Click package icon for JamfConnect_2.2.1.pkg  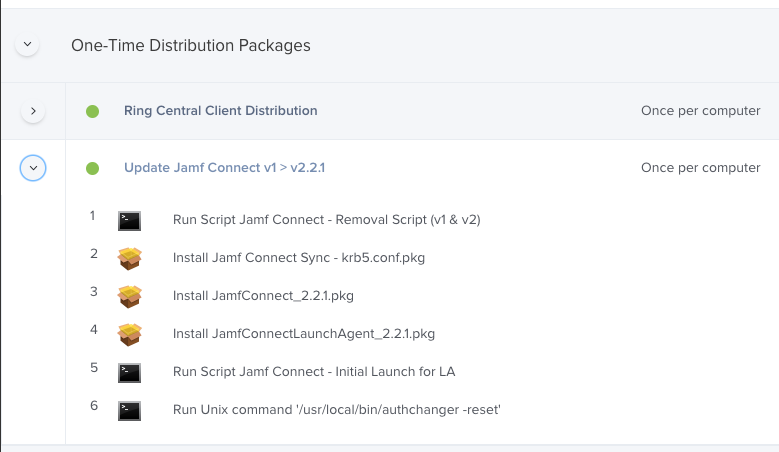(x=130, y=296)
